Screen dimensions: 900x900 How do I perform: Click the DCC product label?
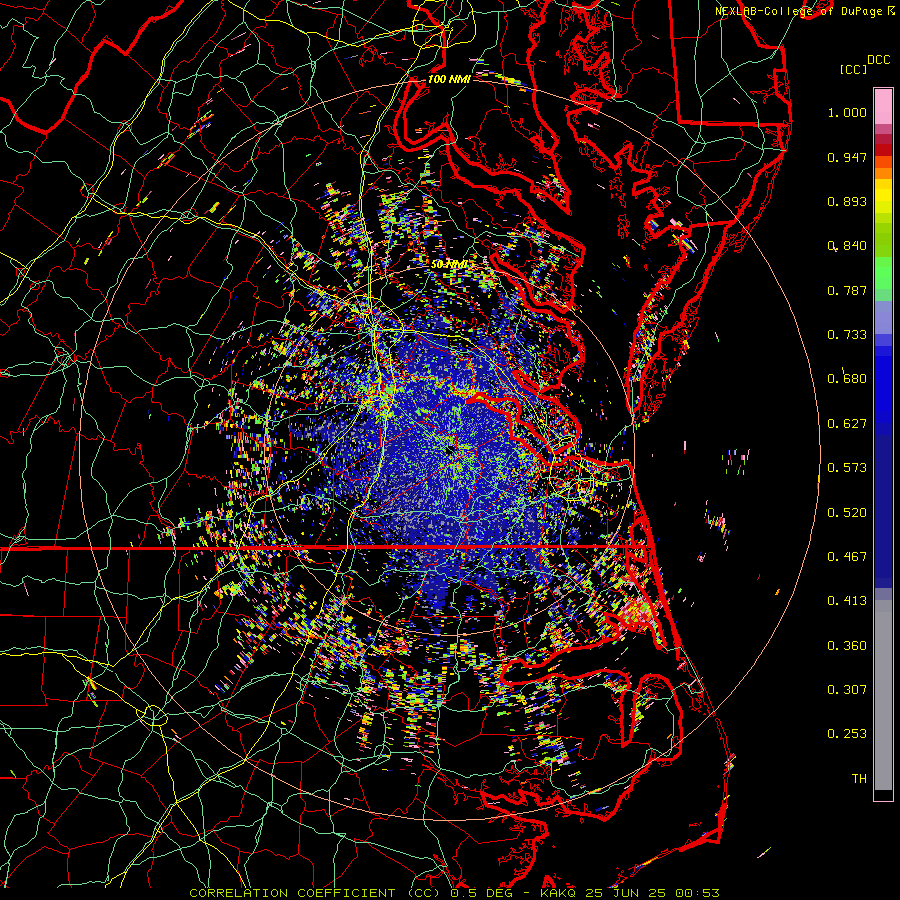coord(878,60)
